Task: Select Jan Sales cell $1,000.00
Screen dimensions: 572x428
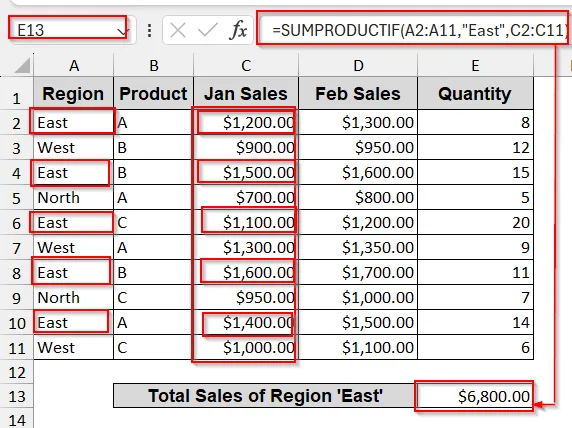Action: click(246, 347)
